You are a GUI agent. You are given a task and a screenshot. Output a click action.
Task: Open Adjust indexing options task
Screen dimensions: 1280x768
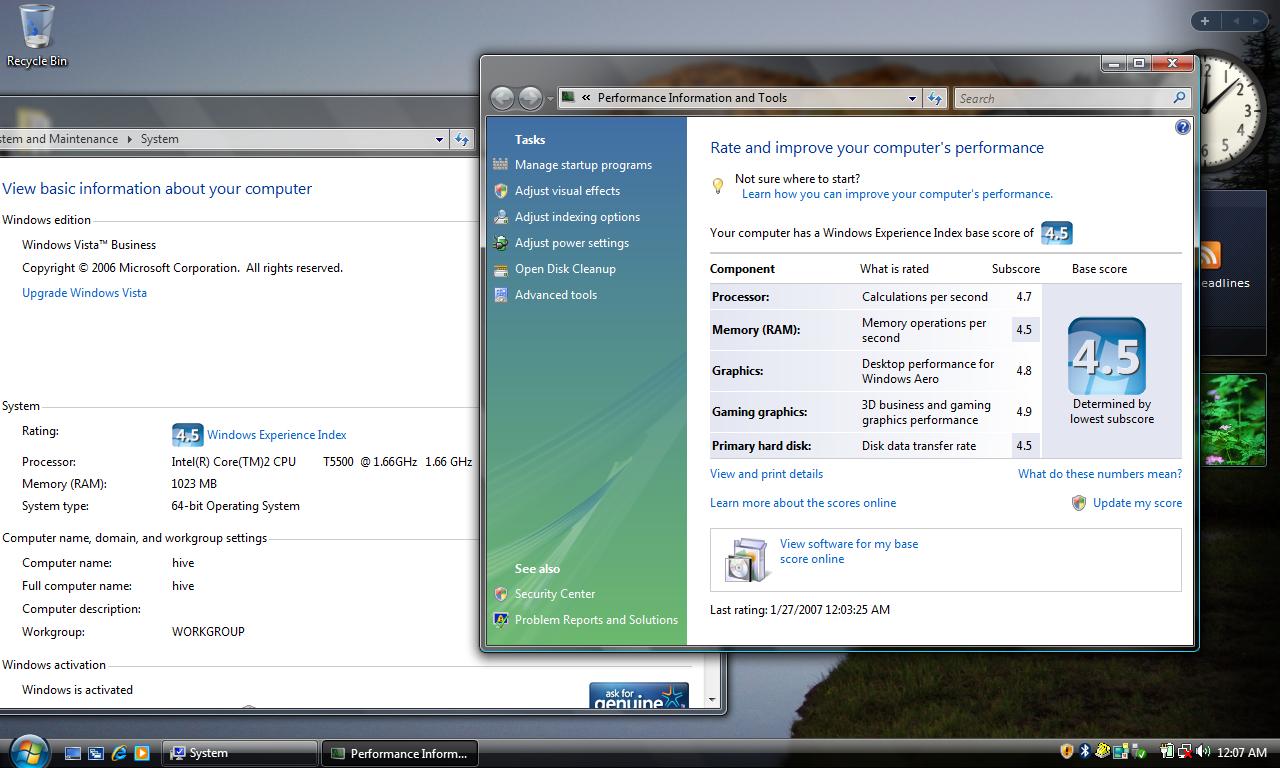click(577, 217)
